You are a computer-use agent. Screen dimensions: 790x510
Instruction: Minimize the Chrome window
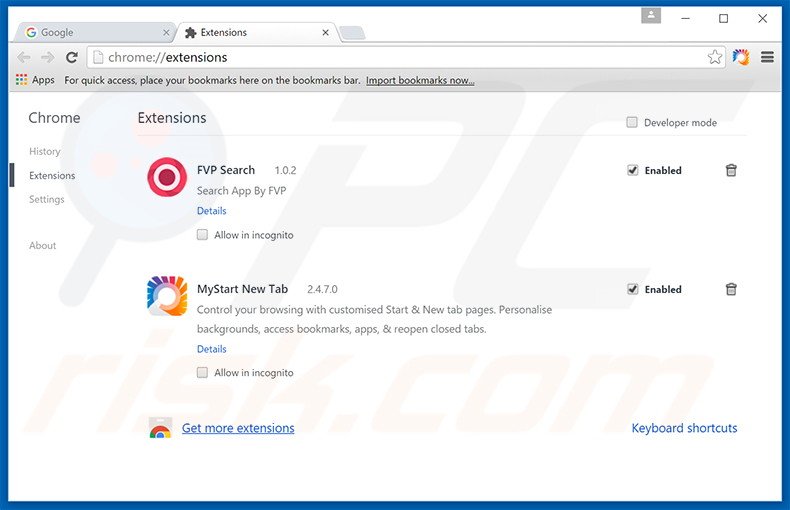point(685,18)
